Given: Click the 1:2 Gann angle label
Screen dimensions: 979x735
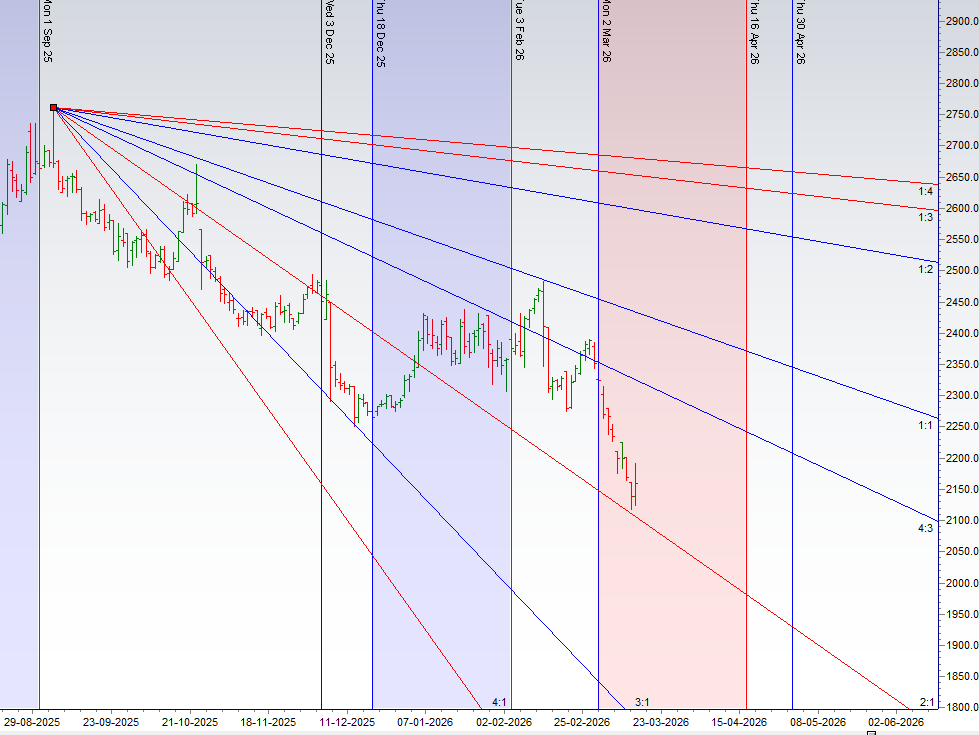Looking at the screenshot, I should pyautogui.click(x=925, y=270).
